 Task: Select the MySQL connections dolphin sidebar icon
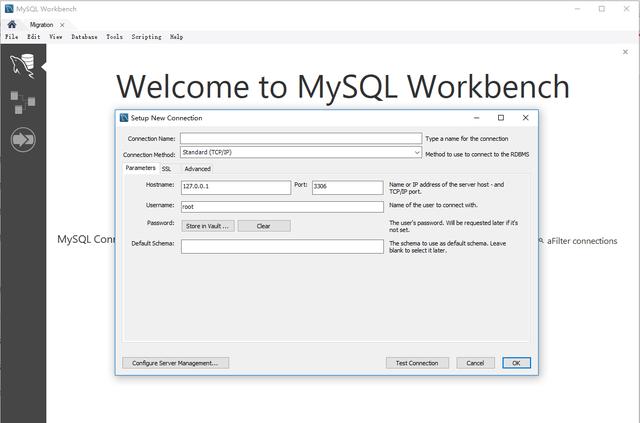click(x=22, y=66)
